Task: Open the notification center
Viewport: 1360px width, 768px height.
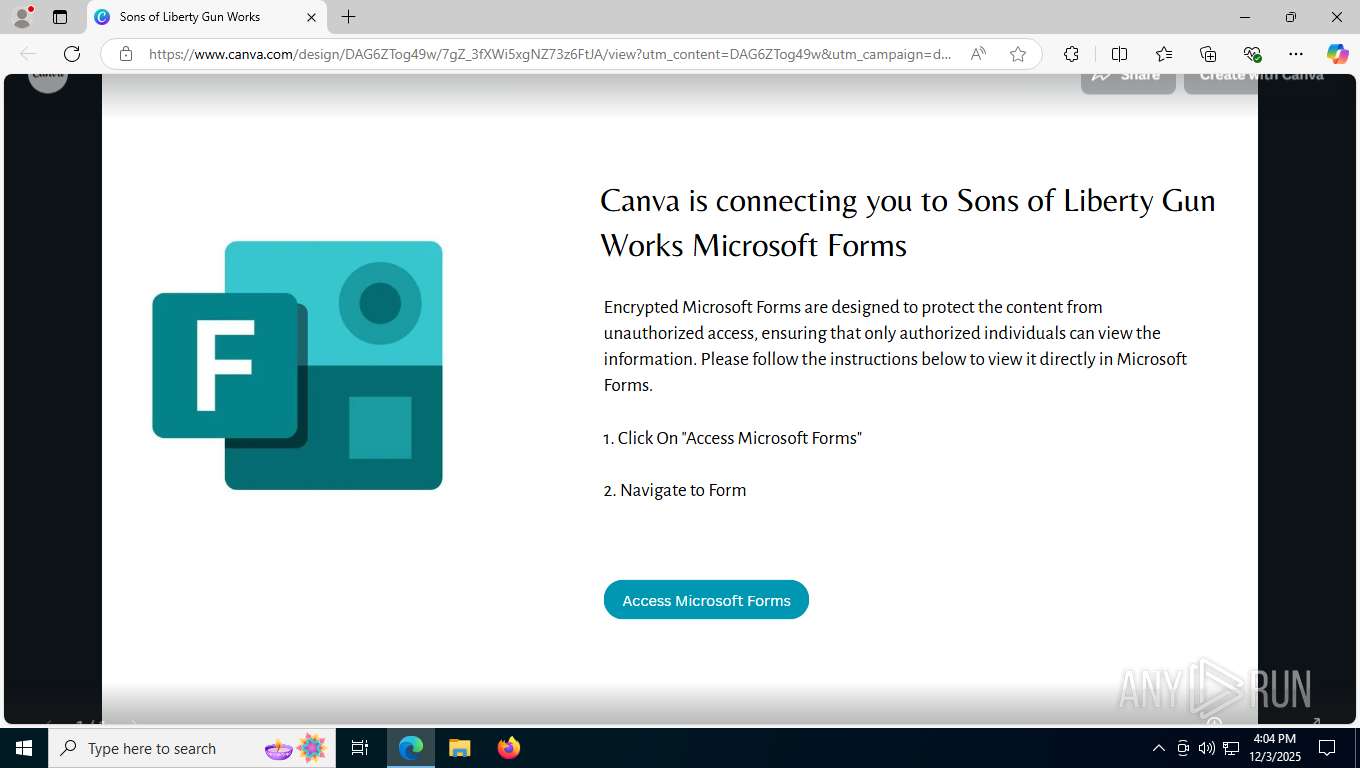Action: 1327,748
